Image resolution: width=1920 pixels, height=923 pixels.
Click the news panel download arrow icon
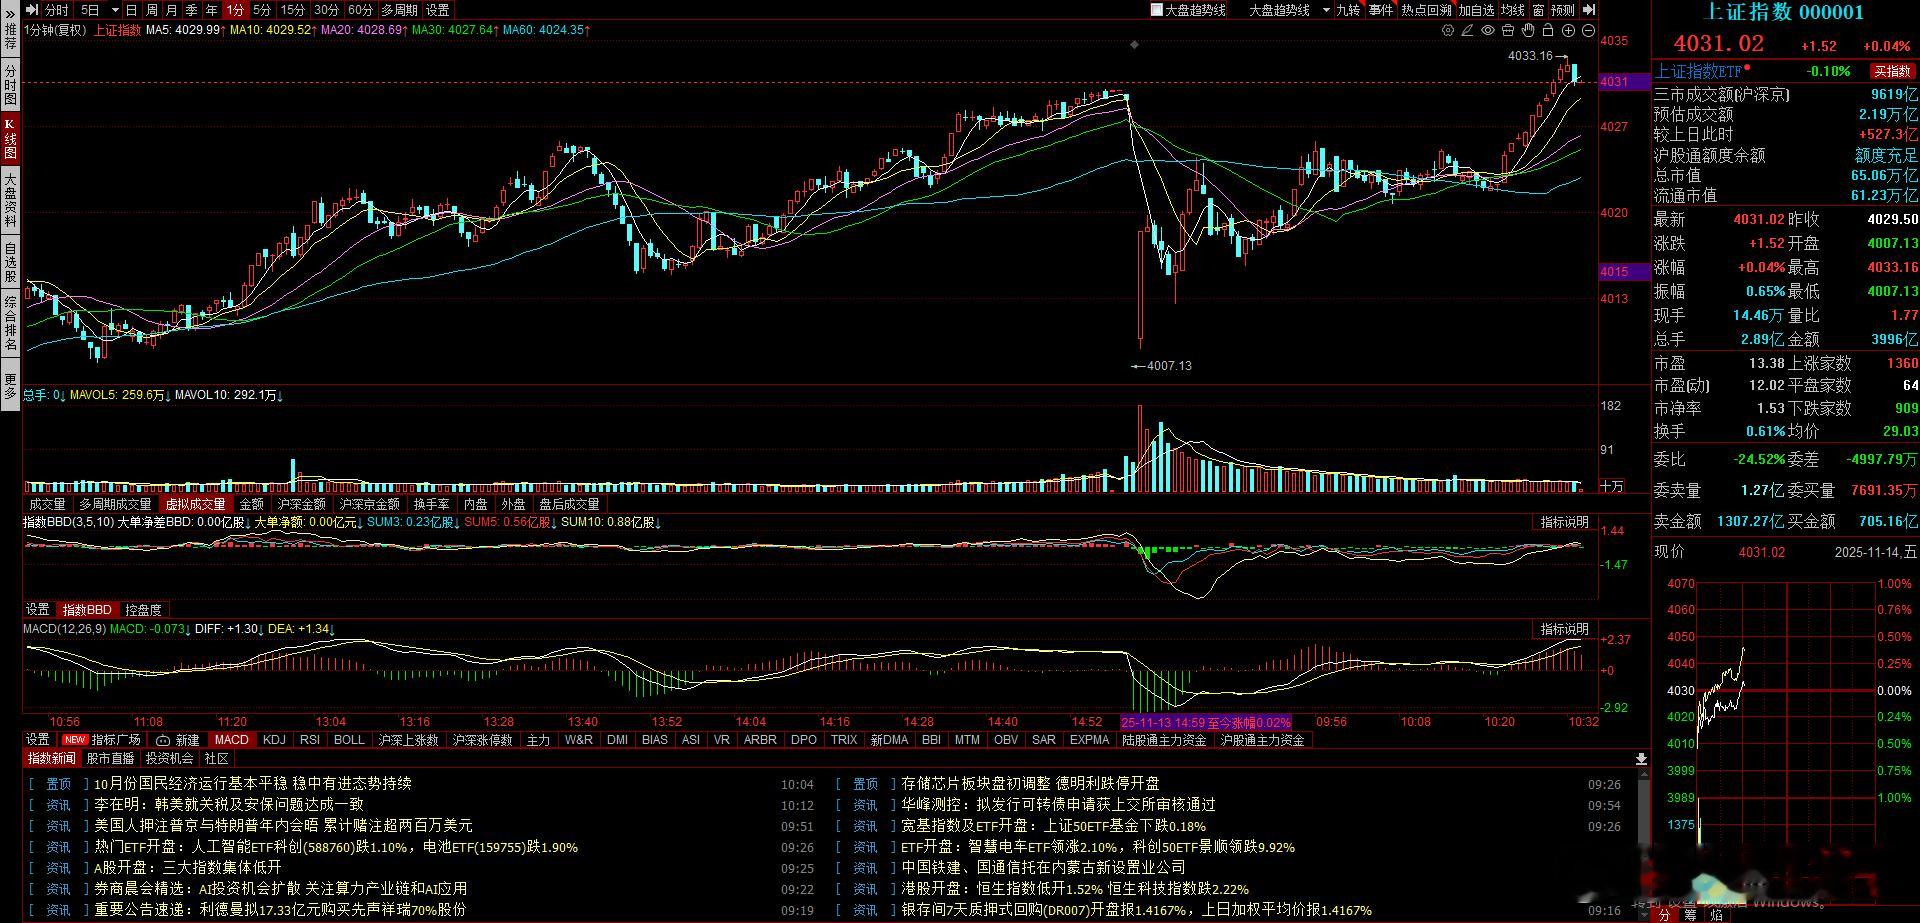1641,759
